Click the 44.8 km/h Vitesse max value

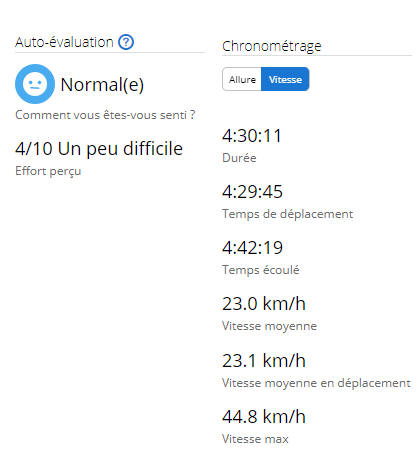(264, 417)
